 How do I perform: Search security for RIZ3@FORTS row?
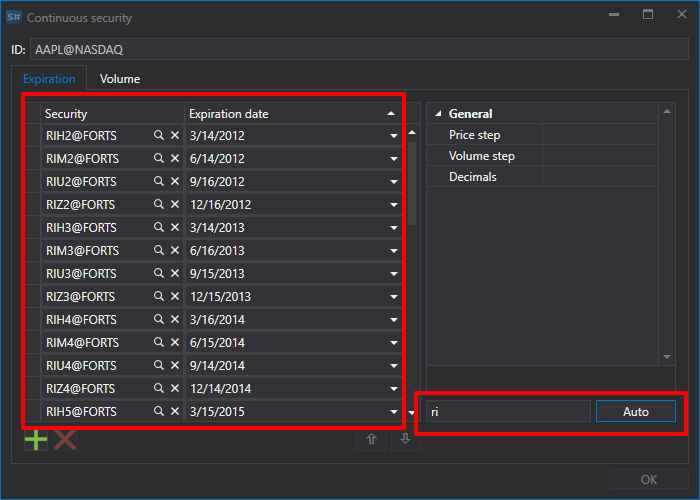(x=158, y=296)
